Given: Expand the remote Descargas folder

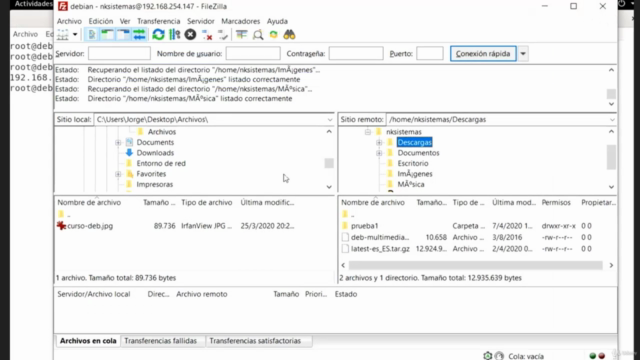Looking at the screenshot, I should click(379, 142).
